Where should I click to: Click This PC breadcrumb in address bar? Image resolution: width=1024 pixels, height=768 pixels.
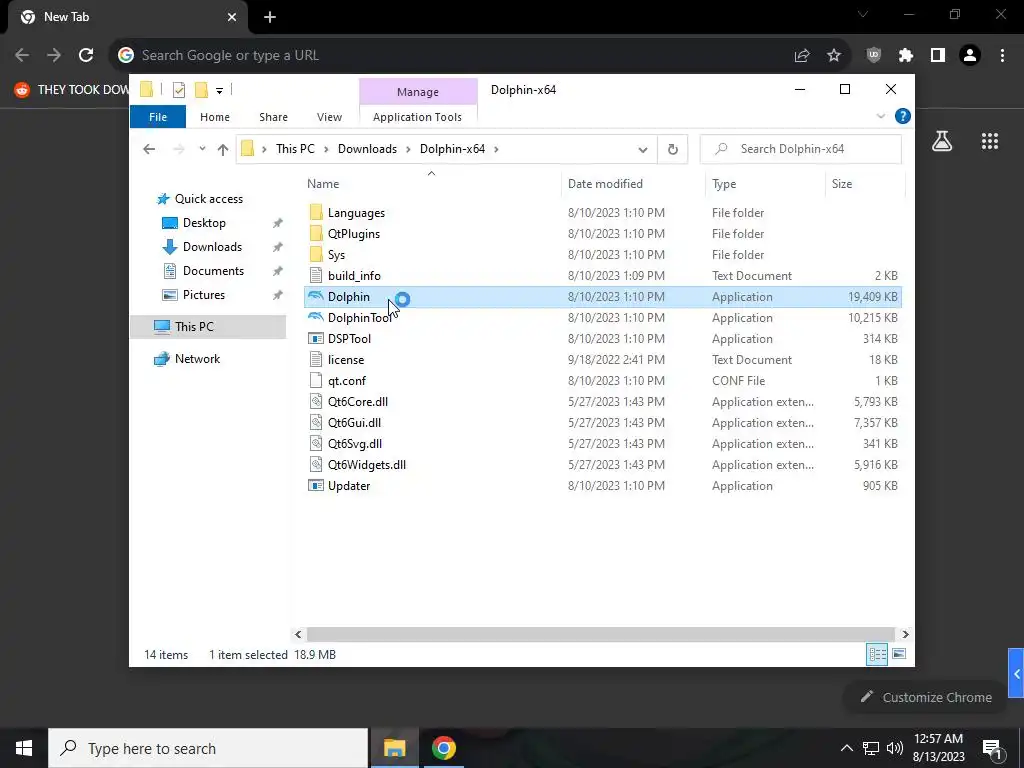pyautogui.click(x=295, y=149)
